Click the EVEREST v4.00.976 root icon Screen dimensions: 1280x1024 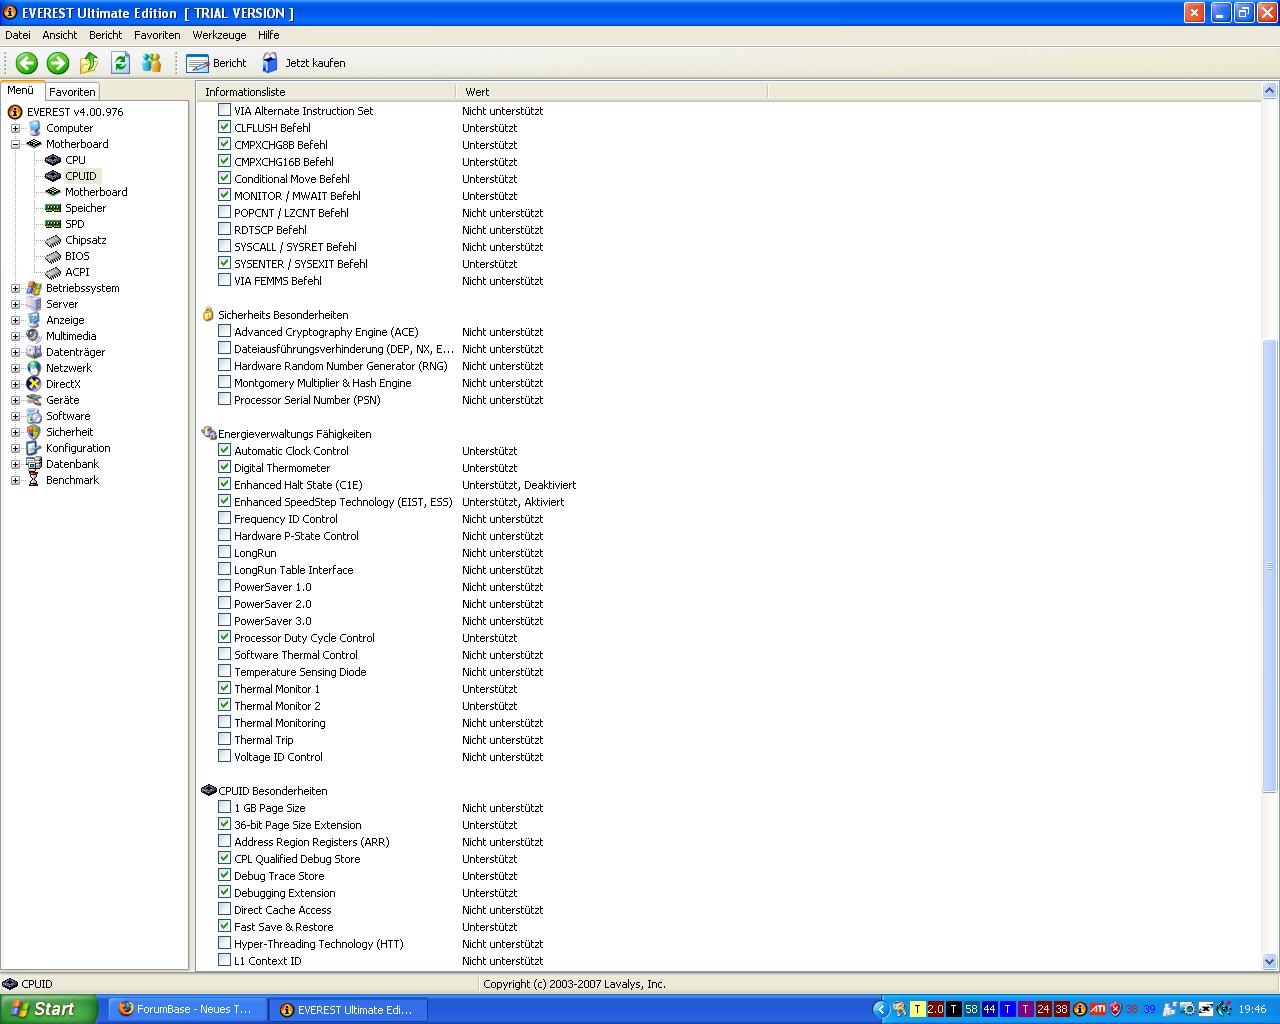pos(15,112)
